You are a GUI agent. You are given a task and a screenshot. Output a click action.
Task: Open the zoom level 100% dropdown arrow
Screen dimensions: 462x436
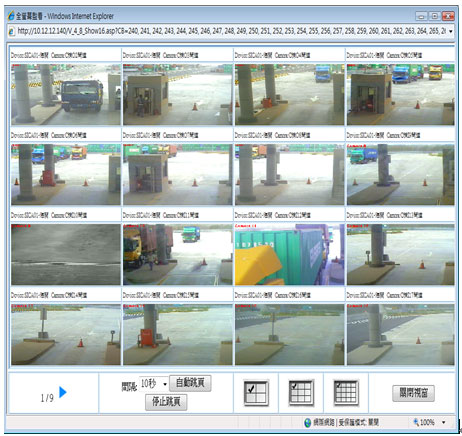tap(444, 422)
